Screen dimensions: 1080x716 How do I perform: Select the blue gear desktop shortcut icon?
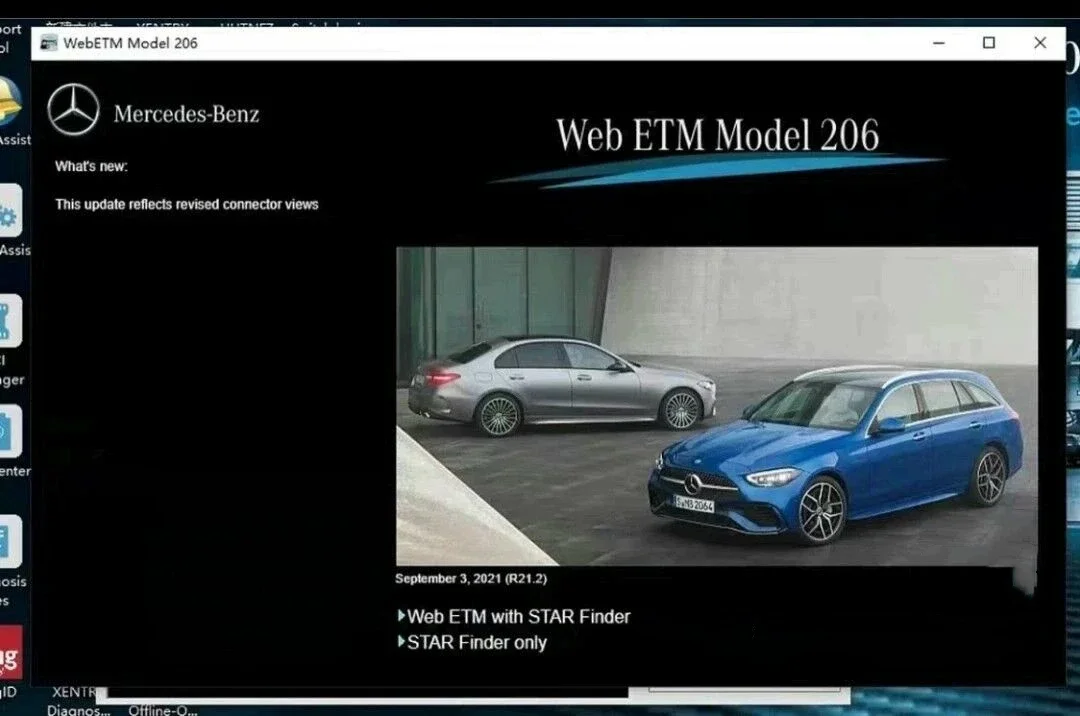tap(10, 211)
